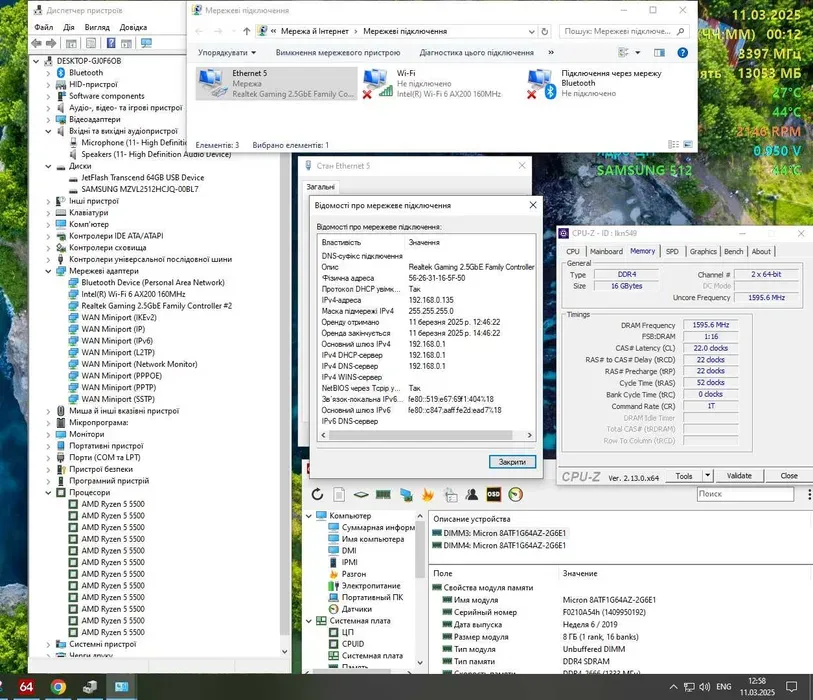
Task: Open the Graphics tab in CPU-Z
Action: (703, 251)
